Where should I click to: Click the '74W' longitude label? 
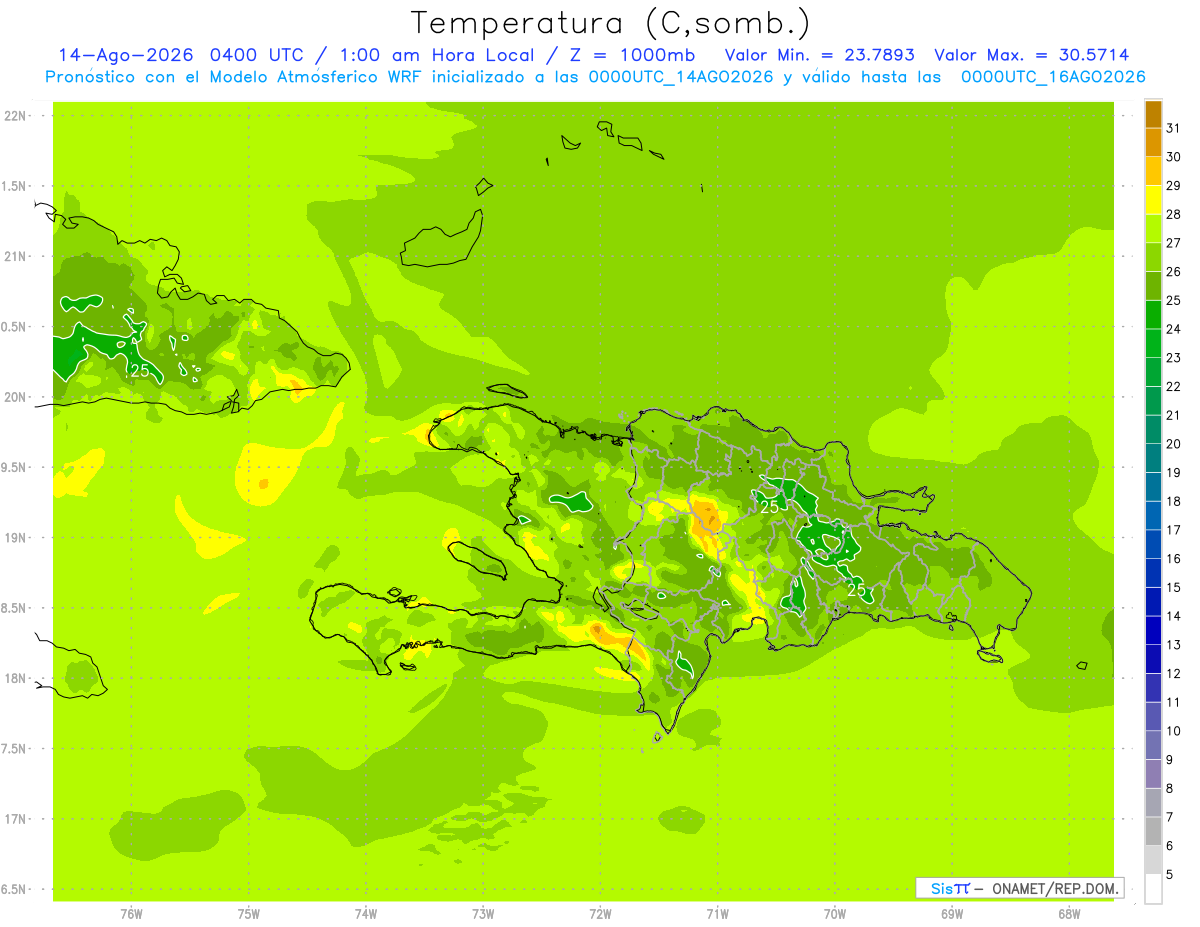(366, 914)
